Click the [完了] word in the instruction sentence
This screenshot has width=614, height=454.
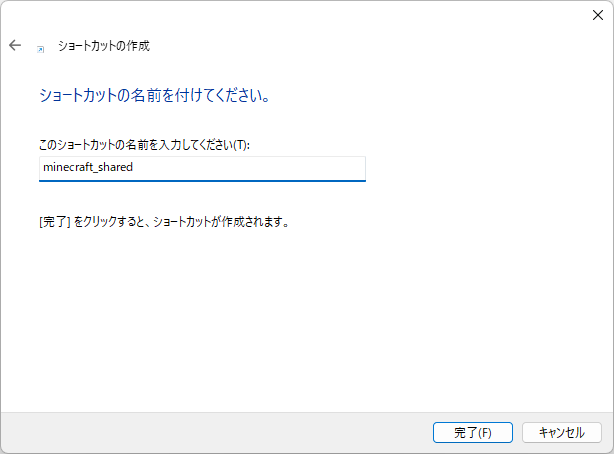coord(54,222)
